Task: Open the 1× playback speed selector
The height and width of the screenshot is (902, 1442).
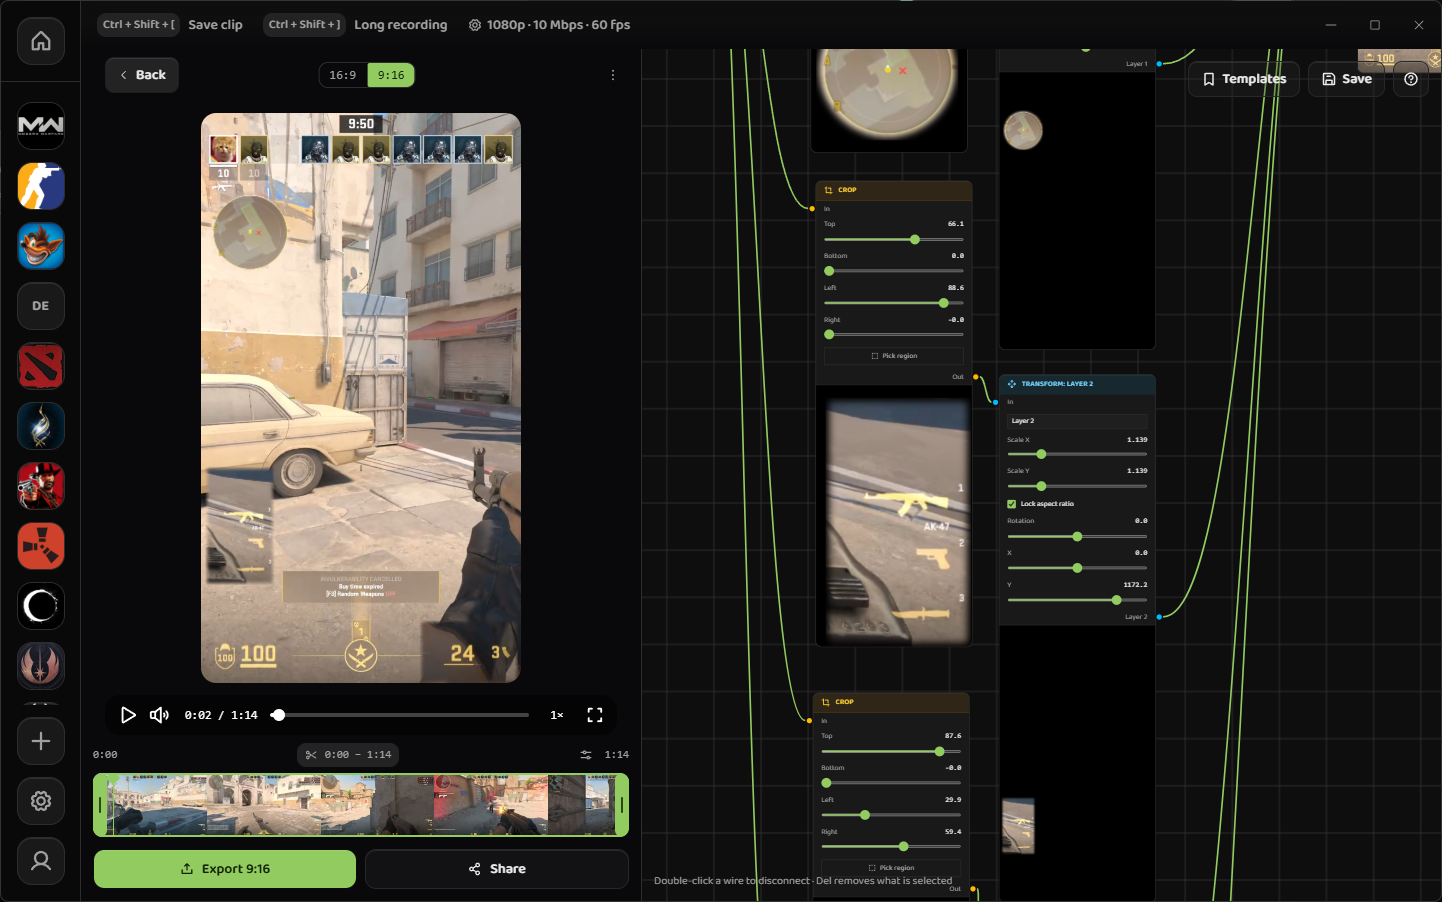Action: [557, 715]
